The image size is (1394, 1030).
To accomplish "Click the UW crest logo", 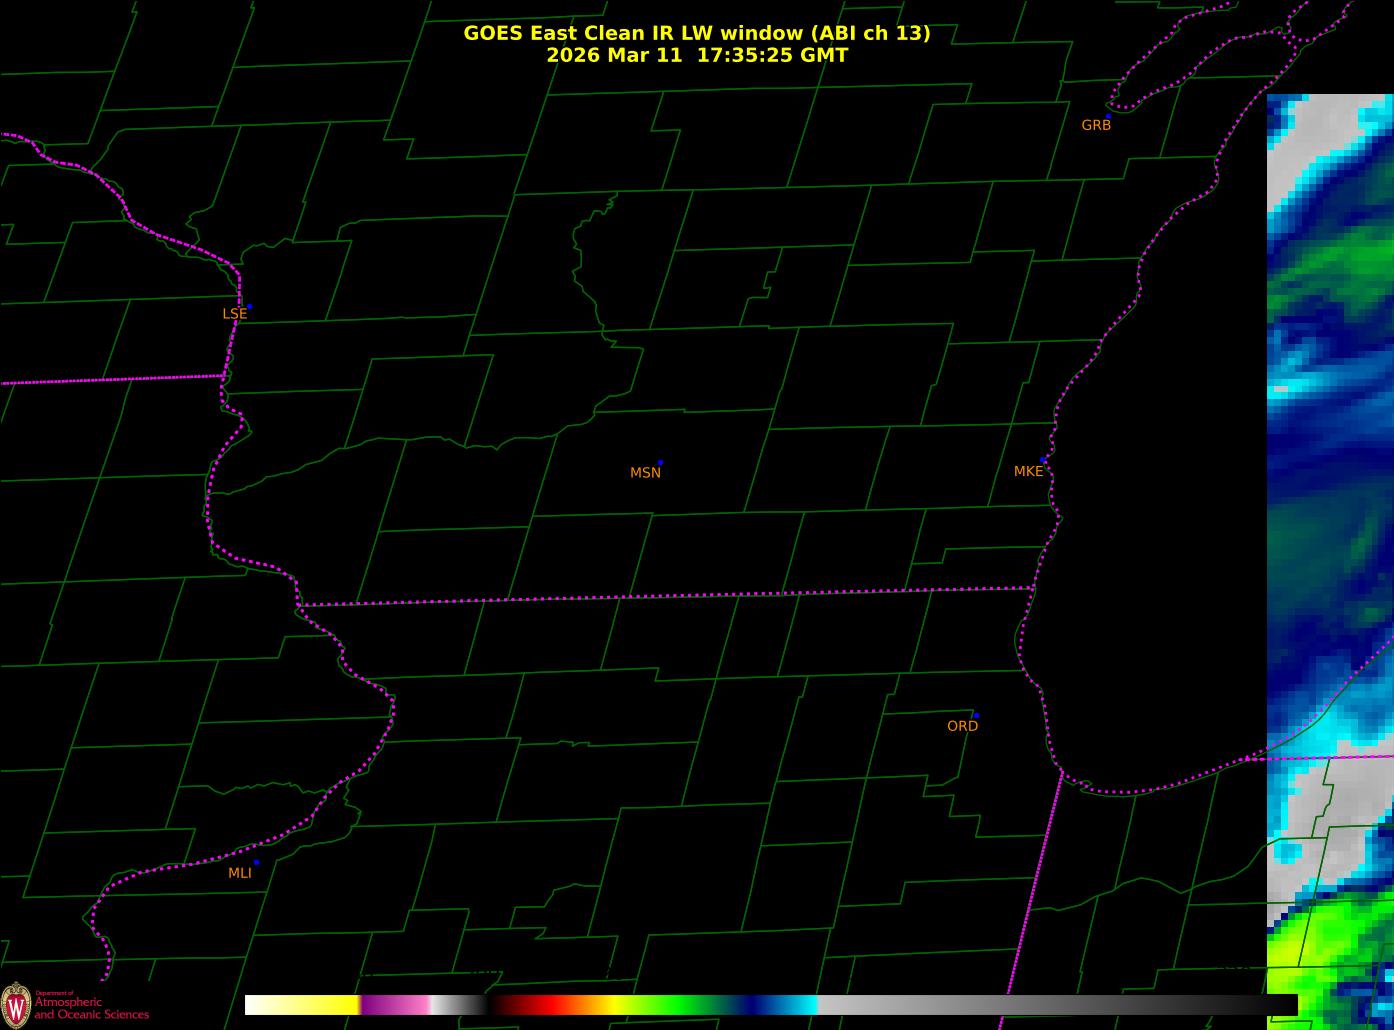I will coord(16,1003).
